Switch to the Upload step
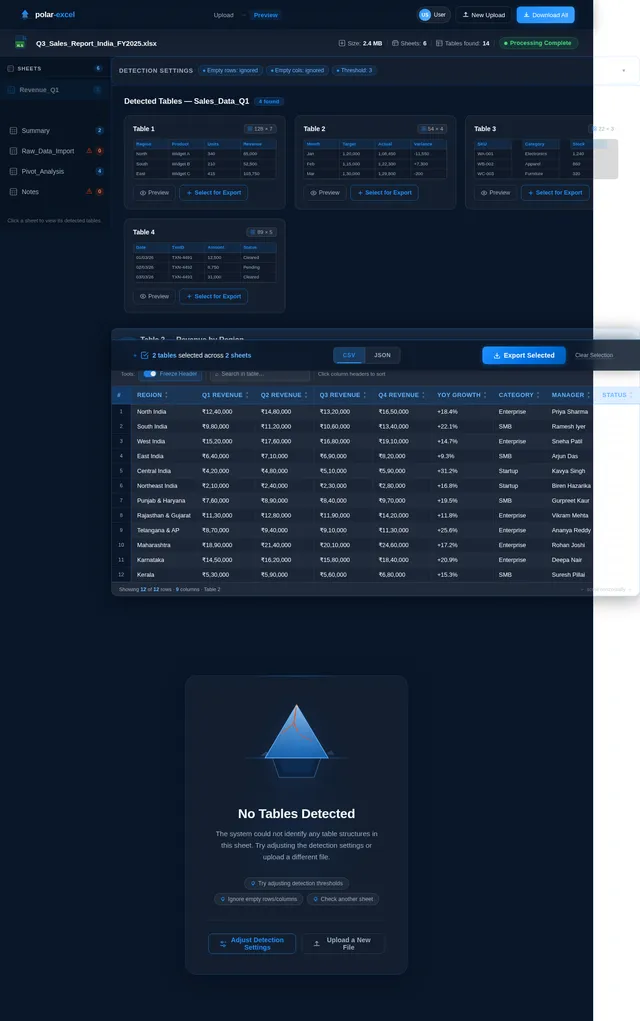The image size is (640, 1021). tap(224, 15)
